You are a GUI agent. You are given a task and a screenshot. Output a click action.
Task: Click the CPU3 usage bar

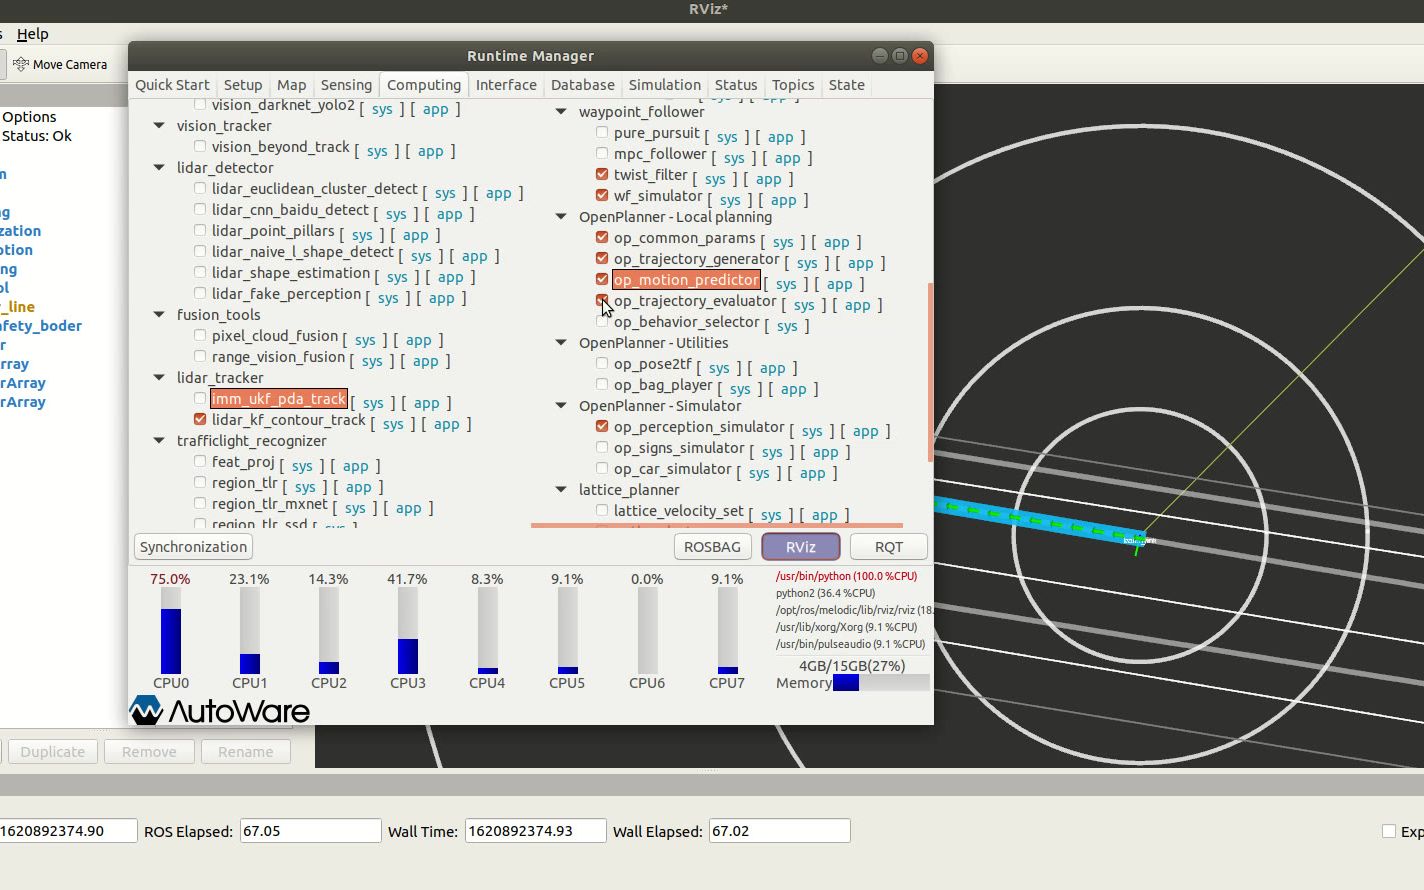tap(407, 630)
